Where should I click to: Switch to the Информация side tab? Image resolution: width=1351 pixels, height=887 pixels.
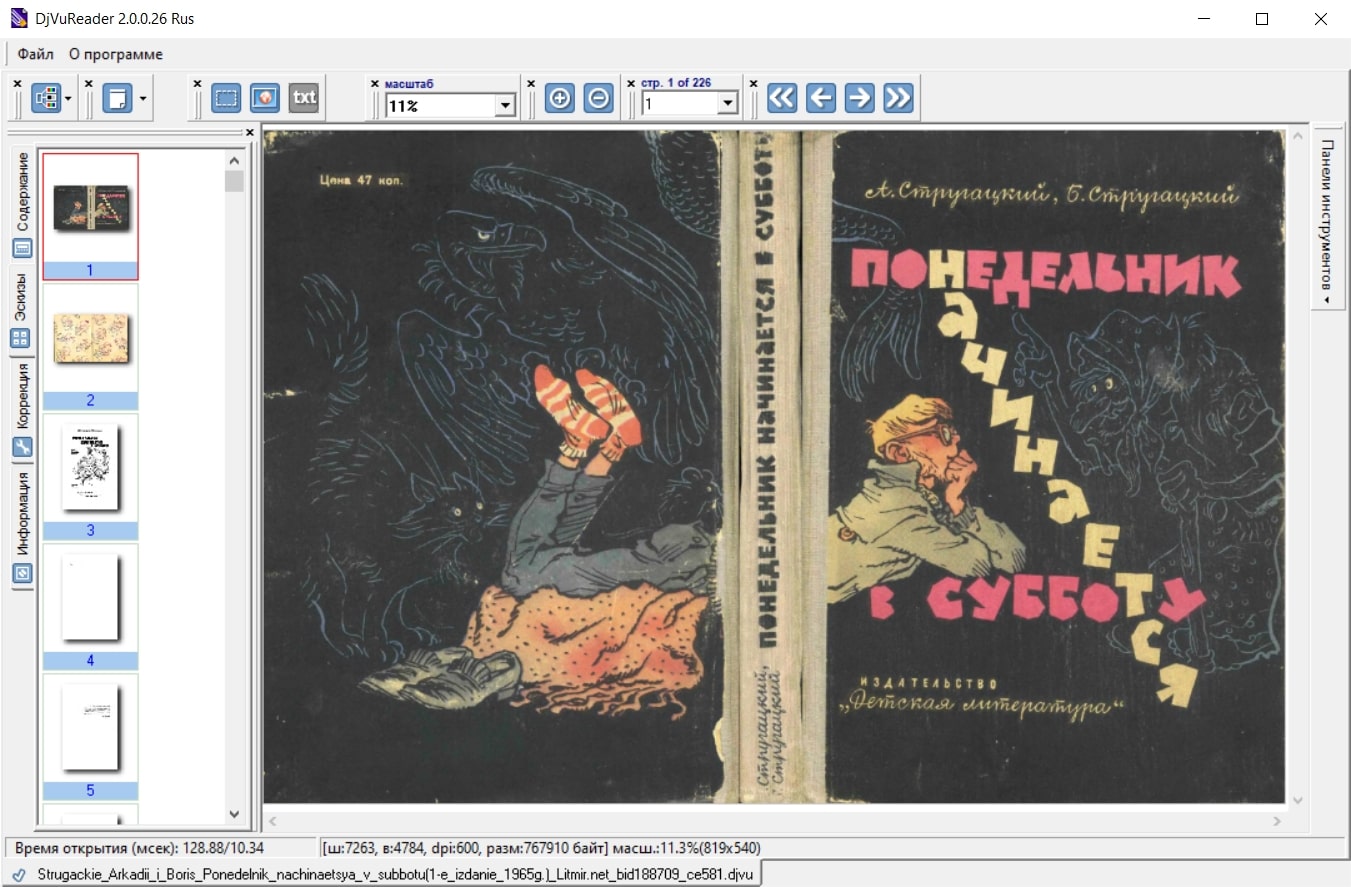click(x=22, y=527)
